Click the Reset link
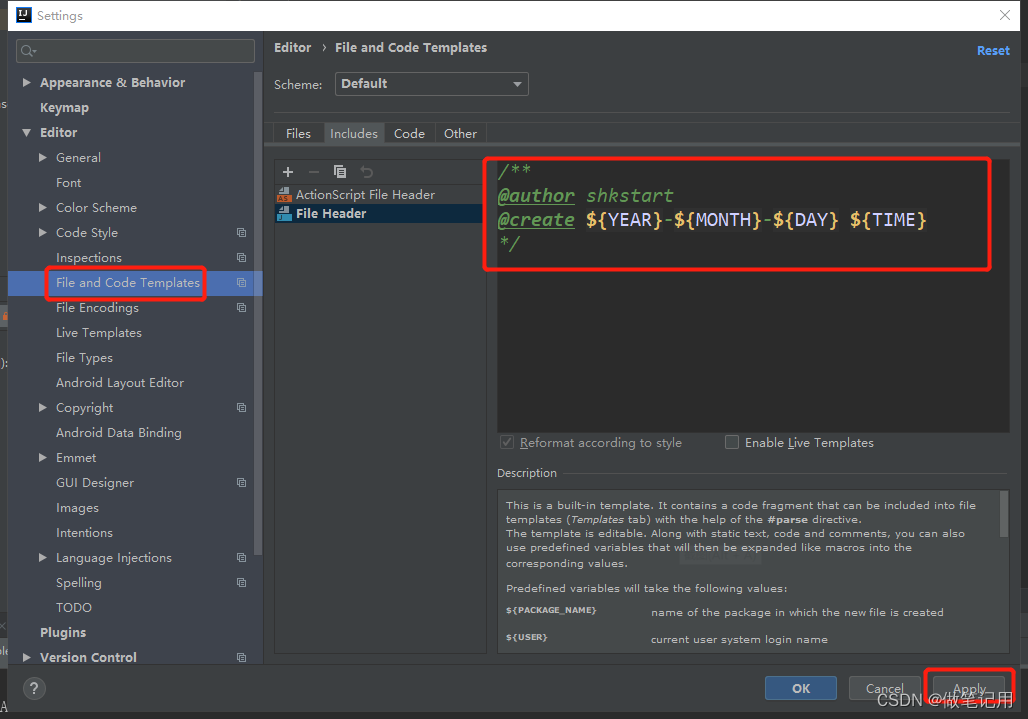This screenshot has height=719, width=1028. coord(992,50)
